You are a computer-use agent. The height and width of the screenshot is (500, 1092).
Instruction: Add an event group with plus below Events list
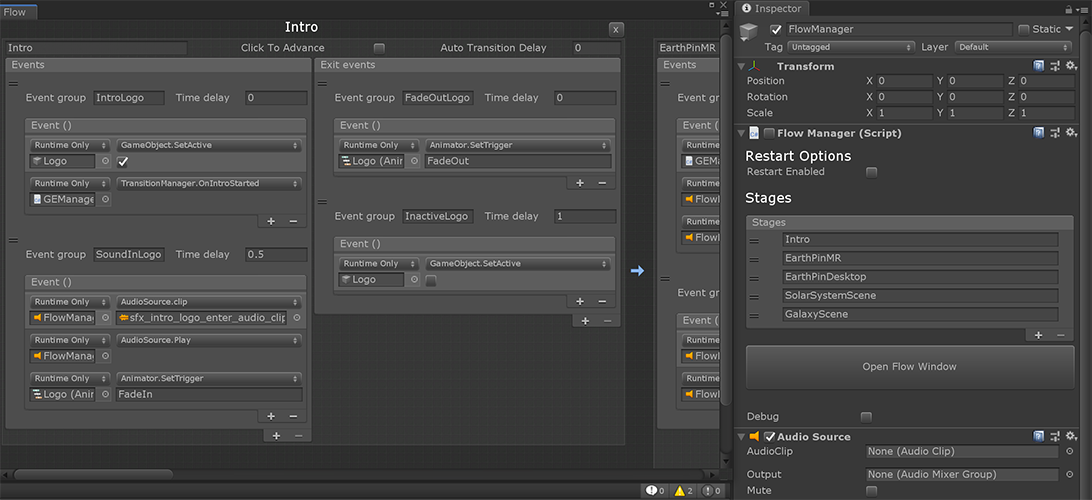(276, 435)
